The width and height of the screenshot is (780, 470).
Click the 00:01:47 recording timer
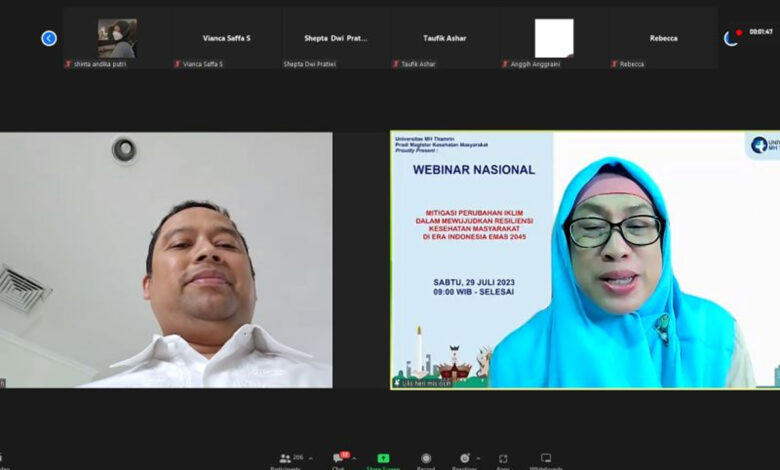[x=761, y=32]
